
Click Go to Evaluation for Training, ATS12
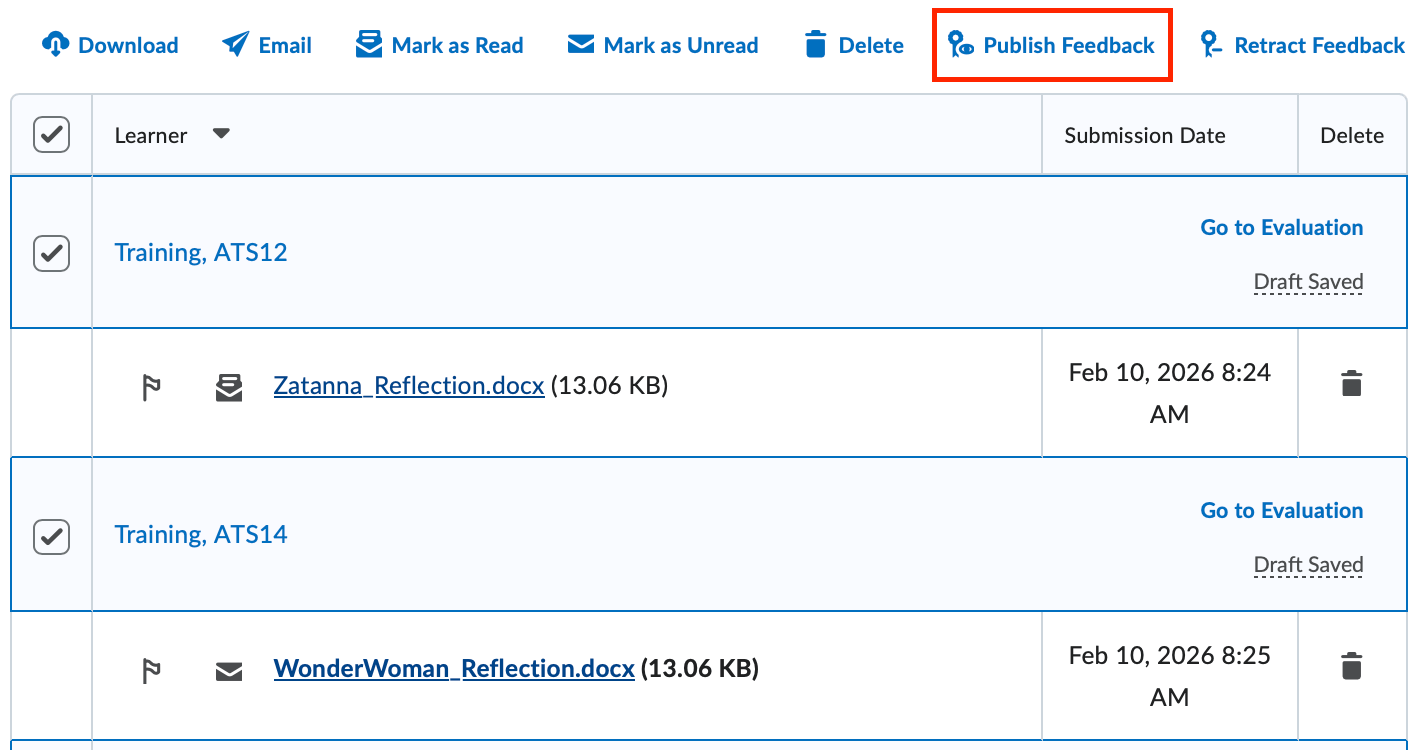(1281, 227)
